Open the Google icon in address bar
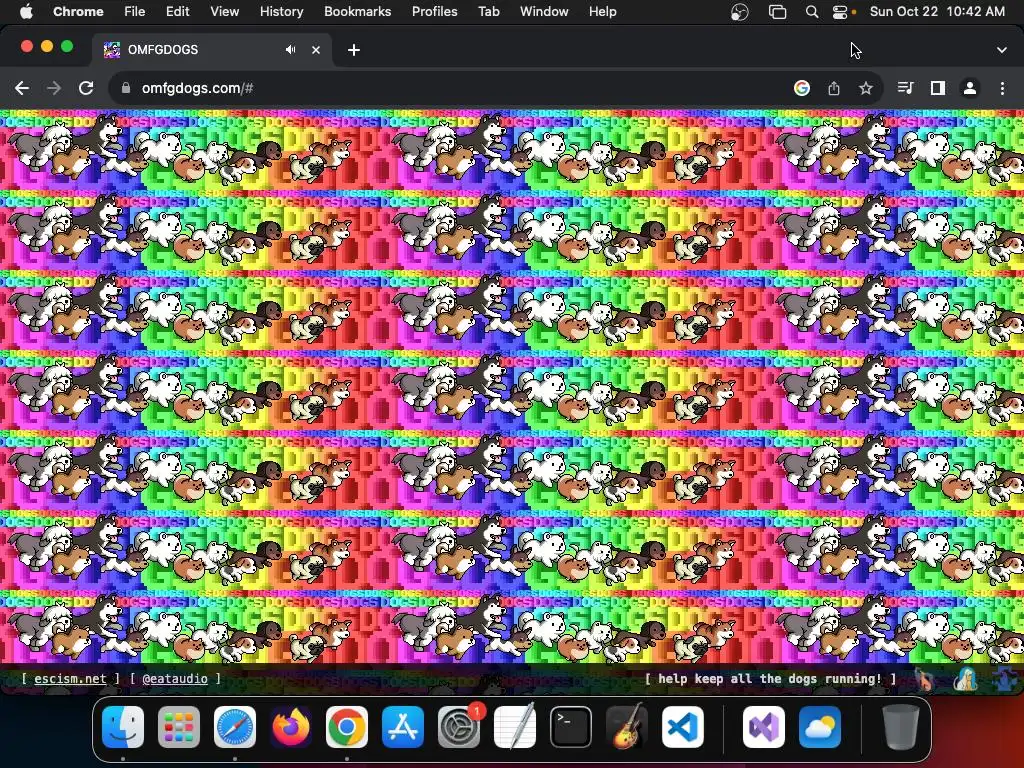This screenshot has height=768, width=1024. (802, 88)
